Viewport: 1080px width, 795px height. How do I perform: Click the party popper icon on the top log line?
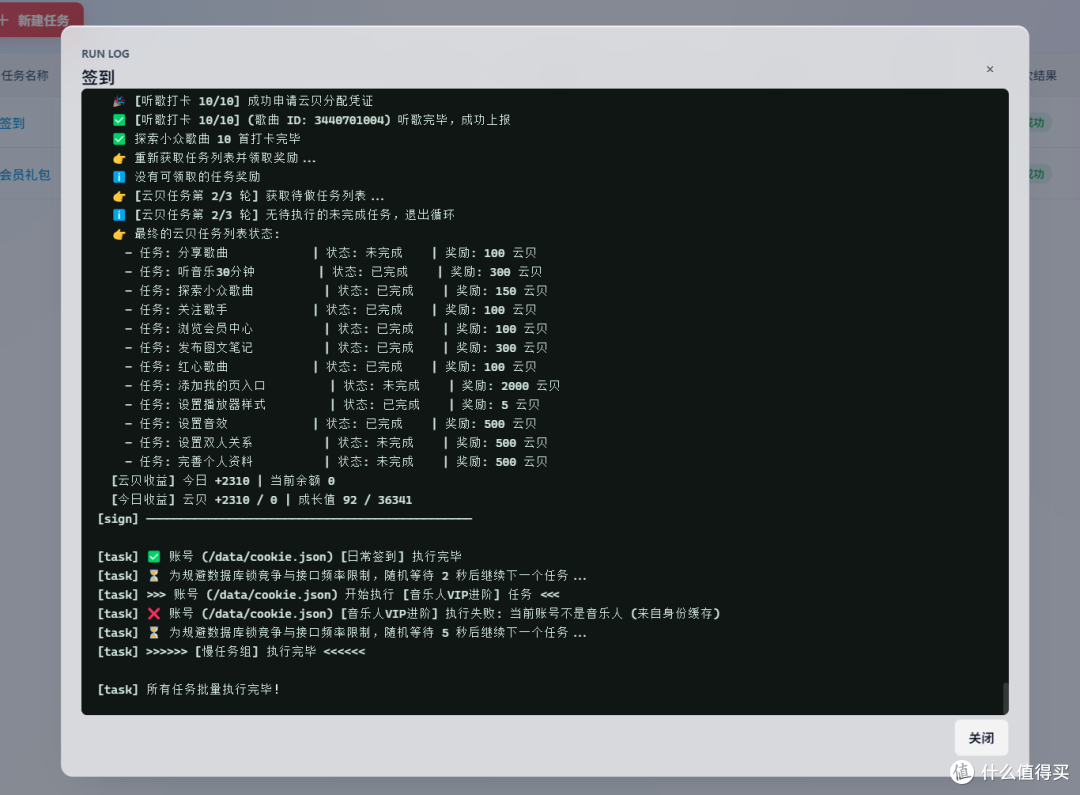click(119, 101)
